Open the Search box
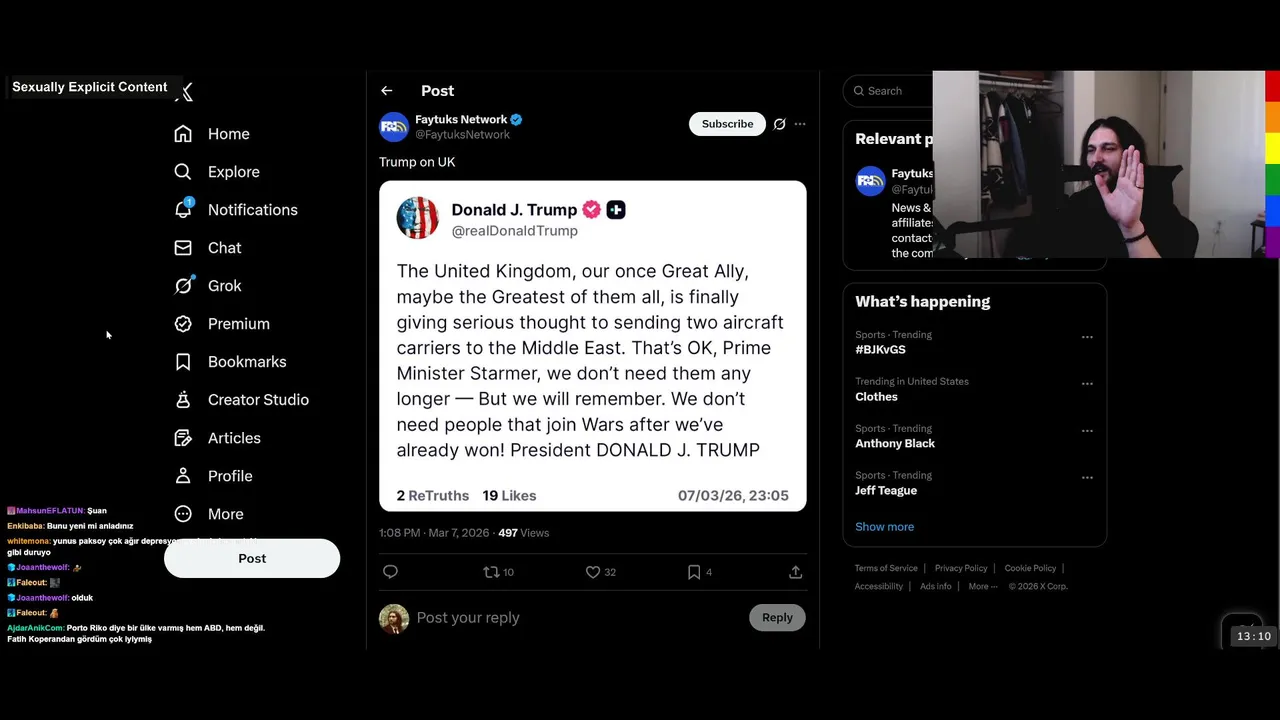Viewport: 1280px width, 720px height. tap(888, 91)
